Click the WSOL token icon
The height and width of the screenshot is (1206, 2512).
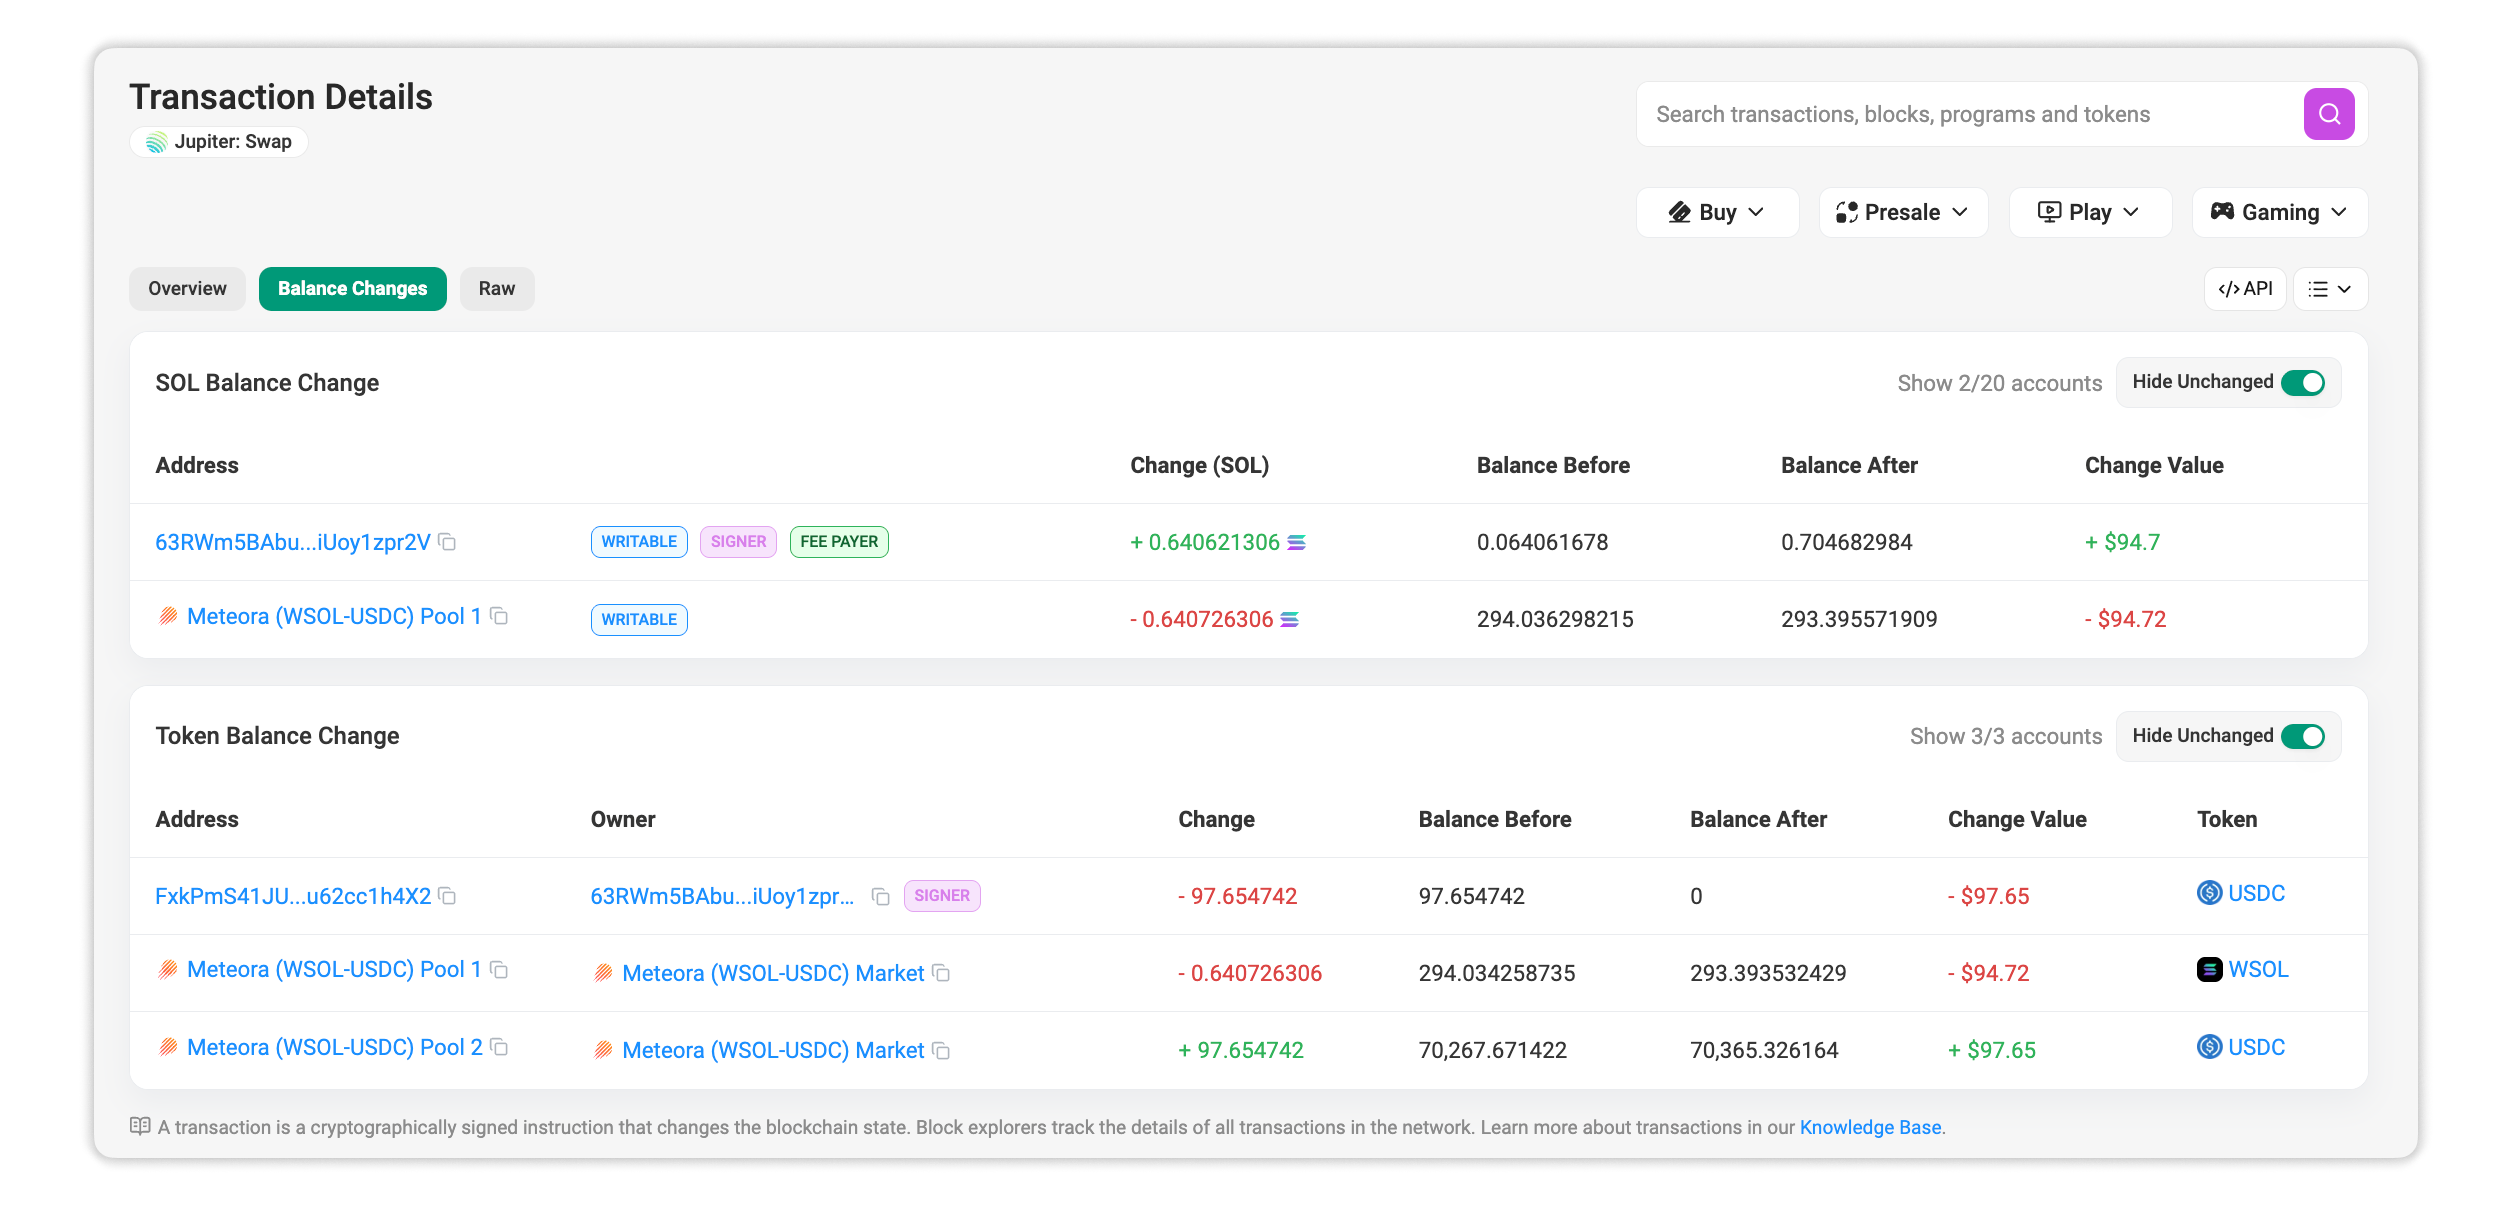click(x=2209, y=969)
